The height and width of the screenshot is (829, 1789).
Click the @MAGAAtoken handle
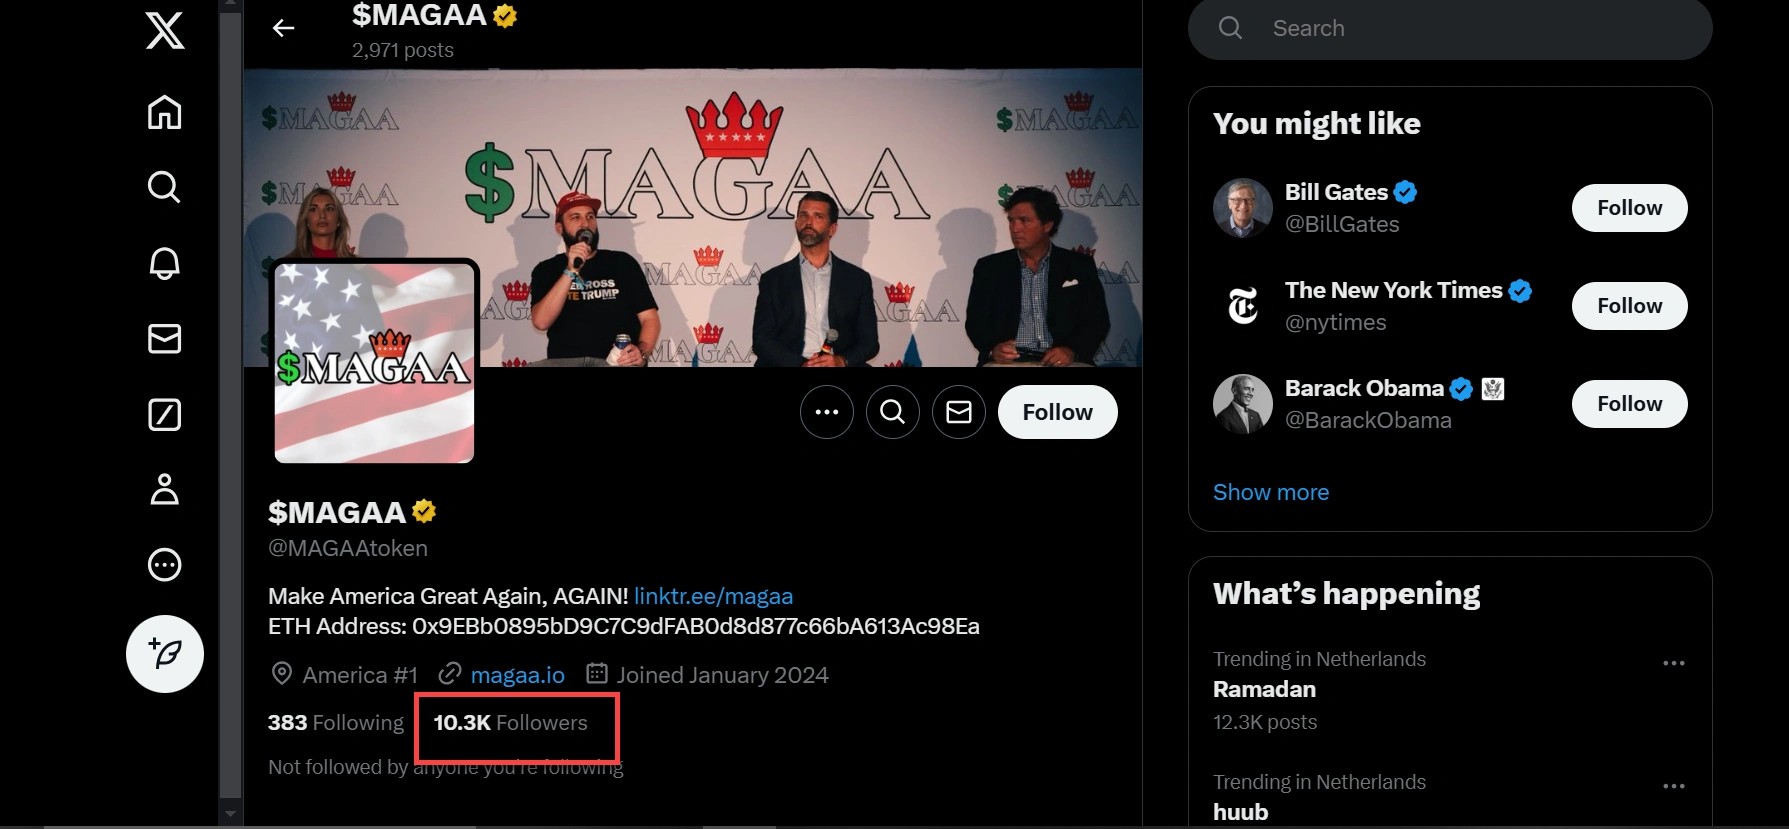pyautogui.click(x=348, y=548)
